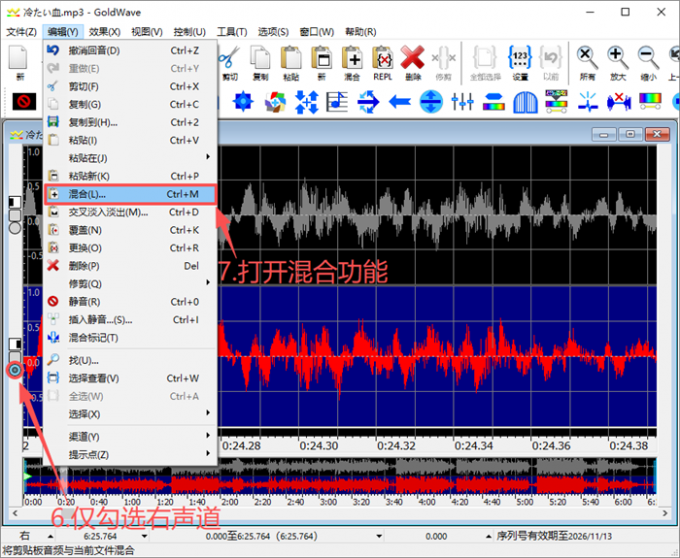Open the 控制(U) menu

coord(189,32)
